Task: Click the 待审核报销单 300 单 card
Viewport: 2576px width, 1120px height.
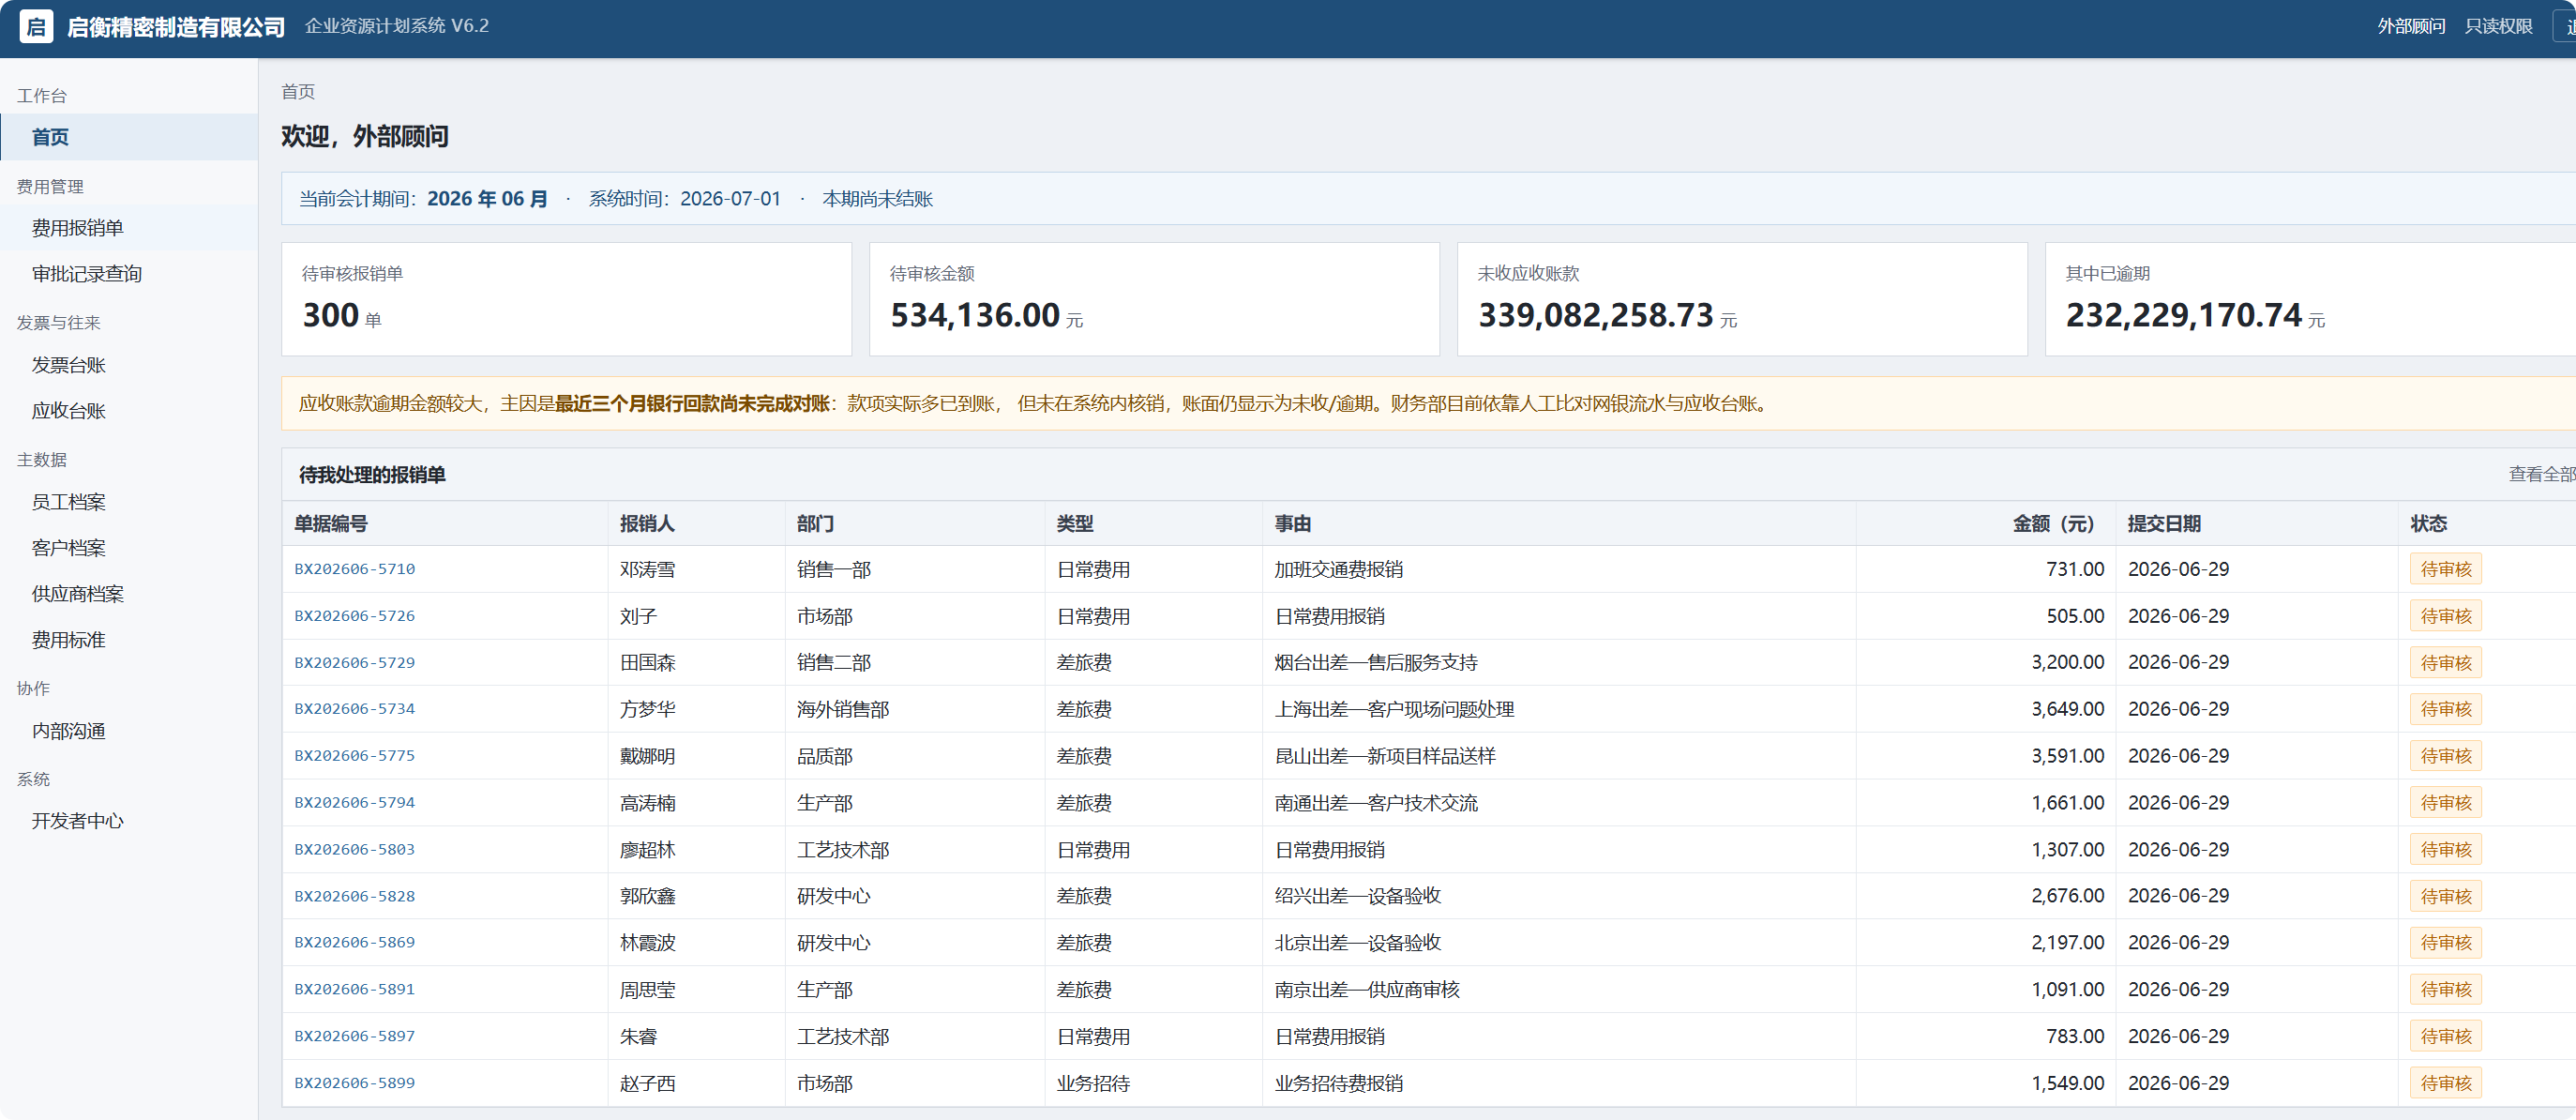Action: pos(566,299)
